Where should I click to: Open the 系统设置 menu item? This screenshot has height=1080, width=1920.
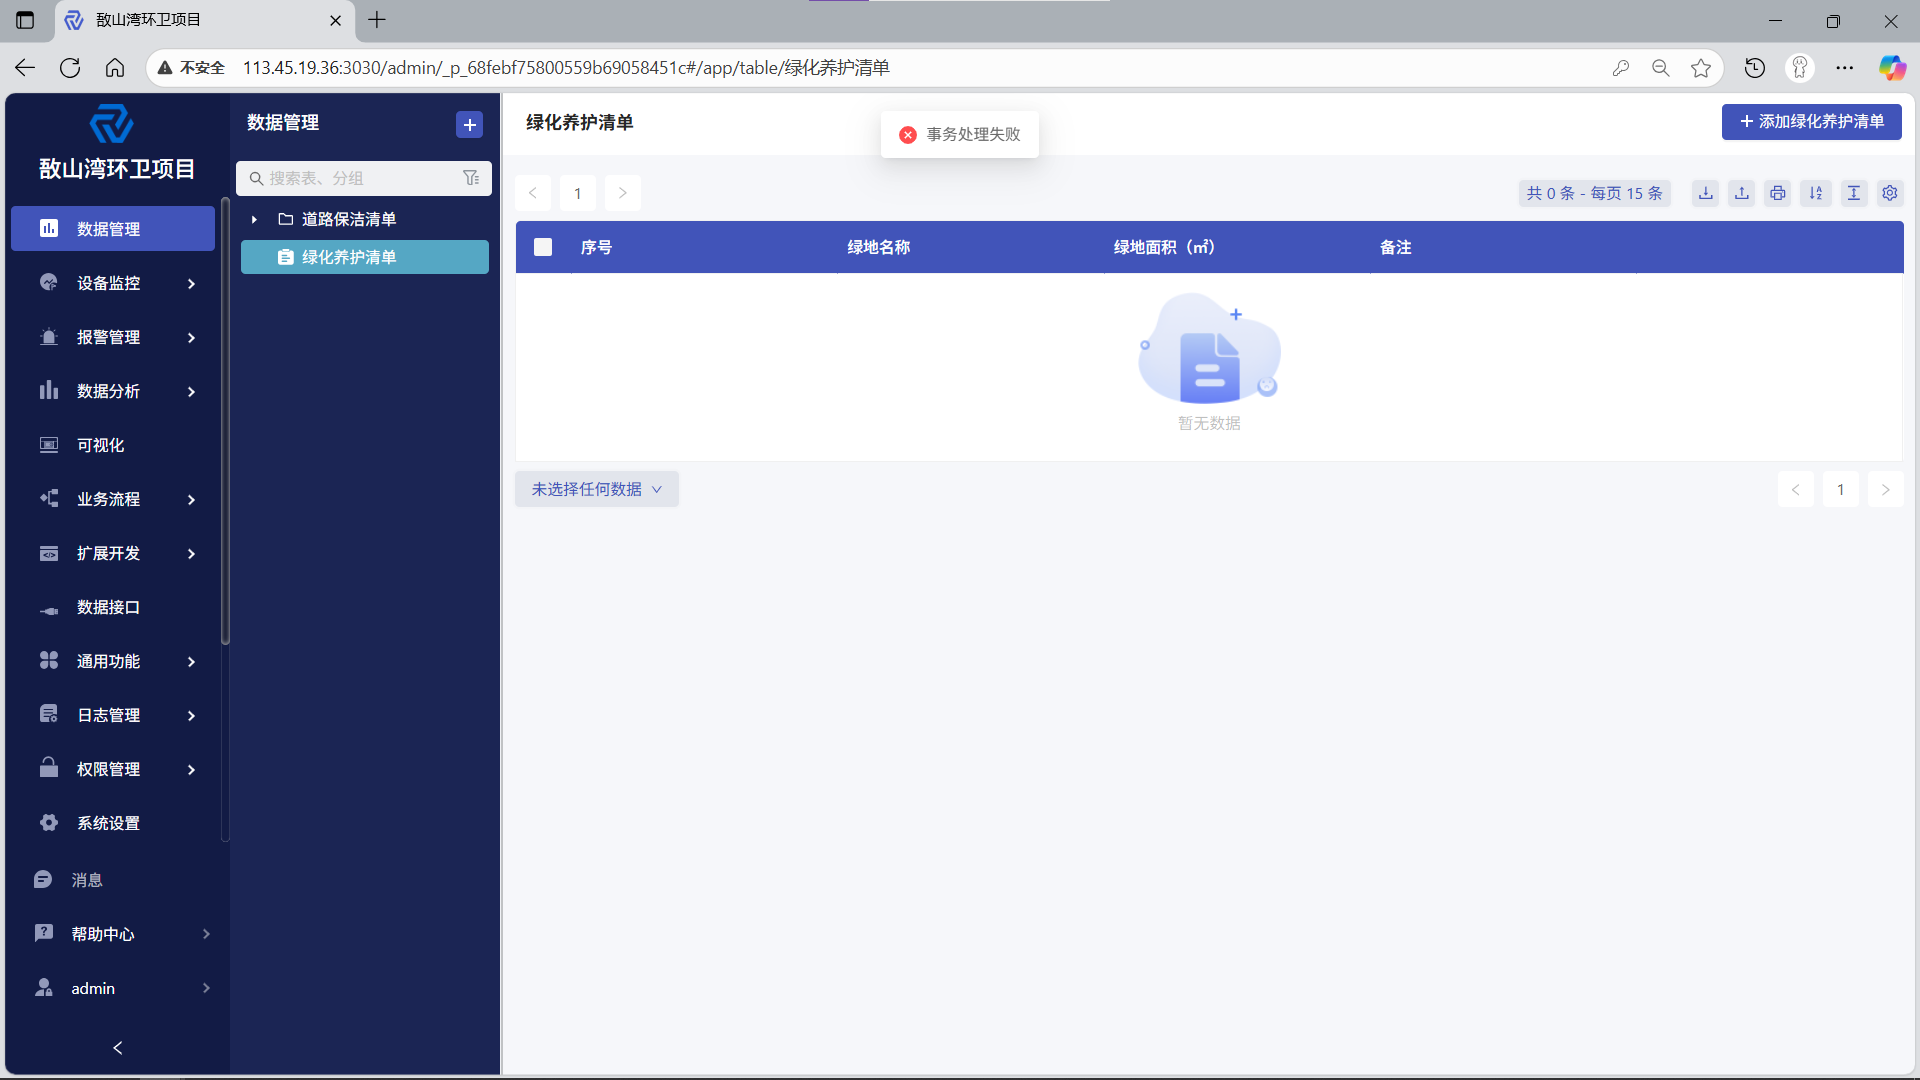pos(108,823)
